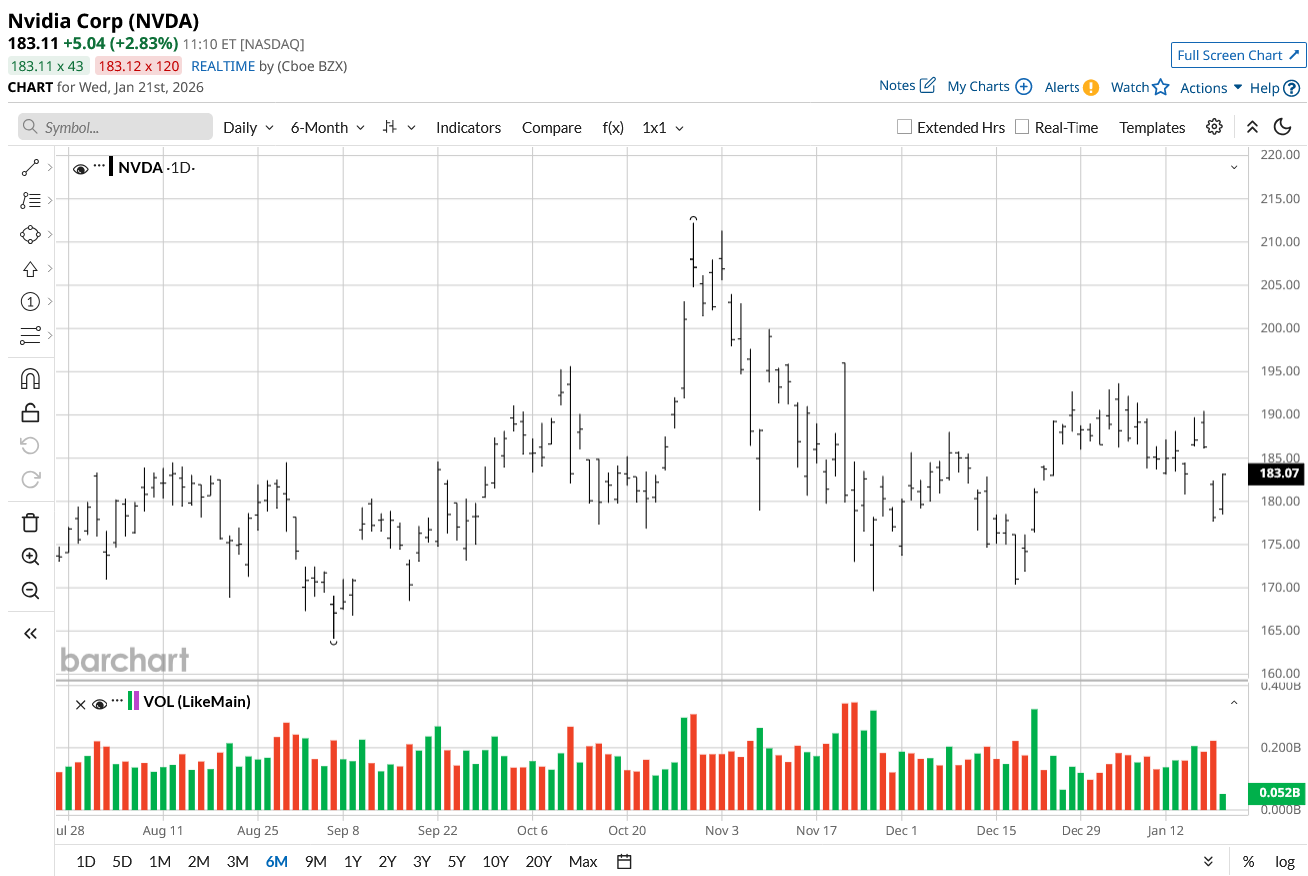Select the up arrow marker tool

tap(30, 268)
